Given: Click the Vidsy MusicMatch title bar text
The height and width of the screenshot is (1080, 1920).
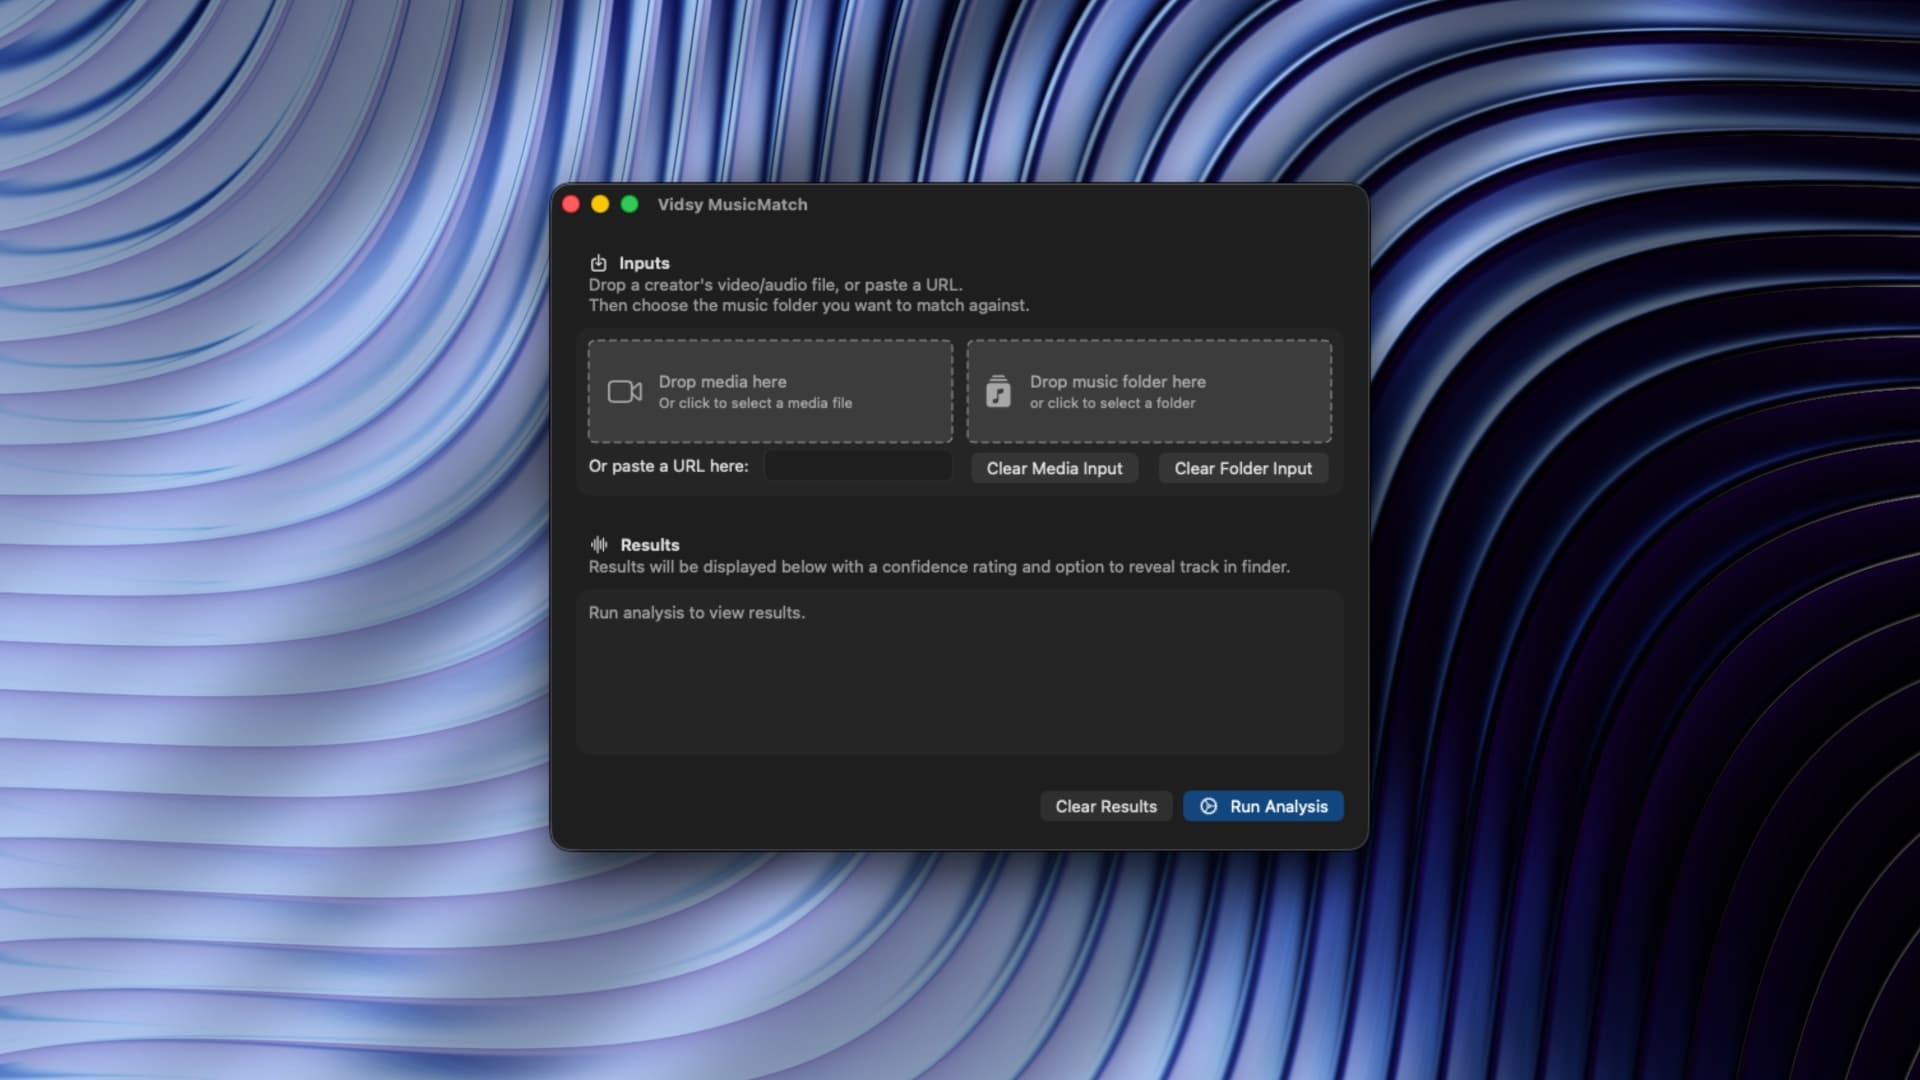Looking at the screenshot, I should click(731, 204).
